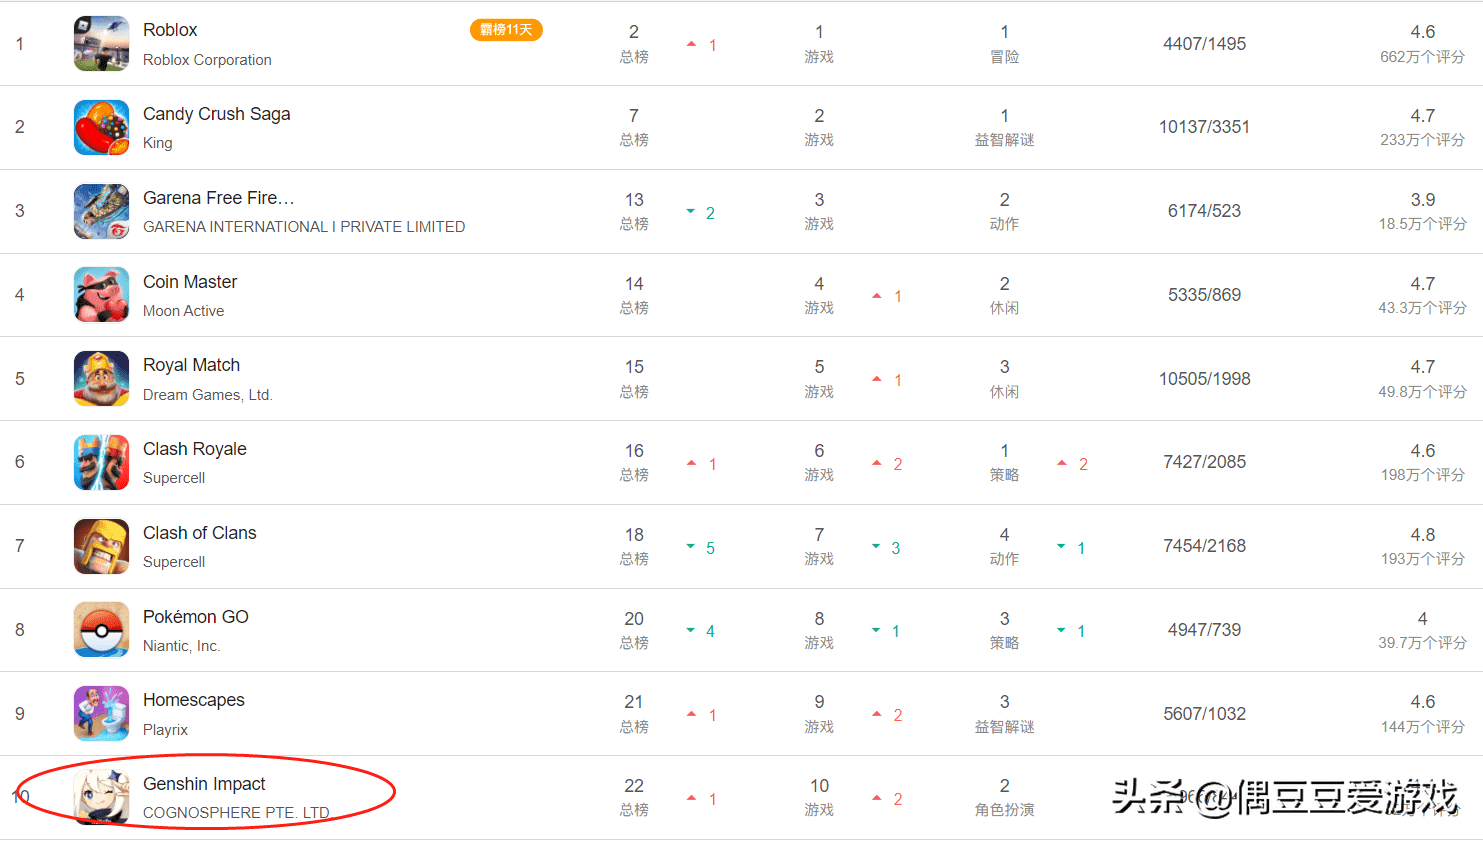This screenshot has width=1483, height=841.
Task: Click Garena rating 3.9 18.5万个评分
Action: pyautogui.click(x=1423, y=211)
